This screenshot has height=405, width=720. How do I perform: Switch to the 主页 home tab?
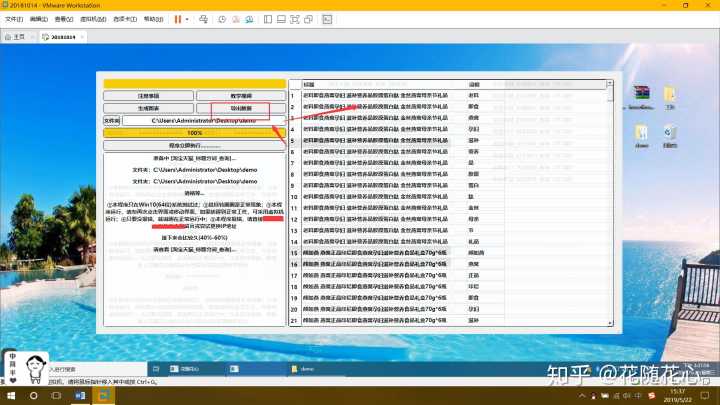(18, 37)
